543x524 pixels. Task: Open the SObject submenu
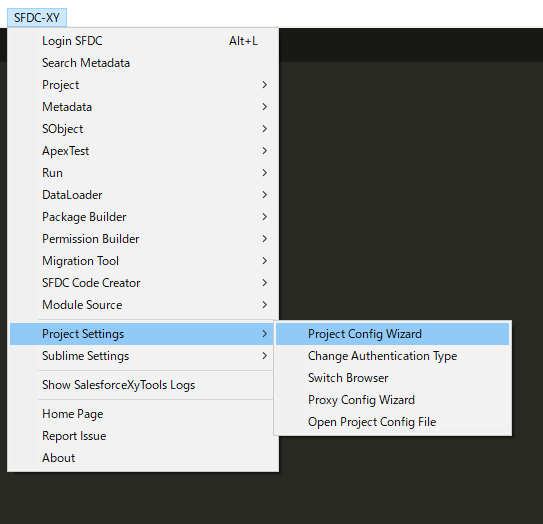tap(143, 129)
